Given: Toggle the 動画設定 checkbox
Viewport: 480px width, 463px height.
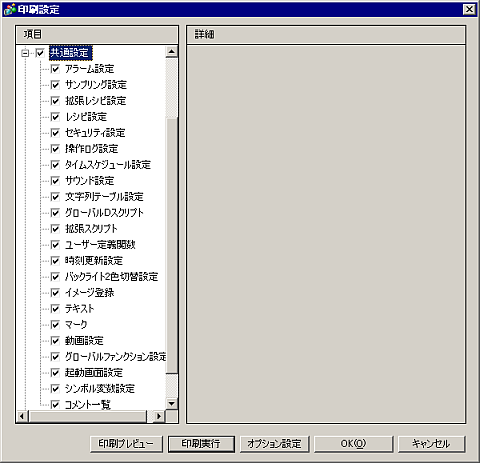Looking at the screenshot, I should click(x=55, y=341).
